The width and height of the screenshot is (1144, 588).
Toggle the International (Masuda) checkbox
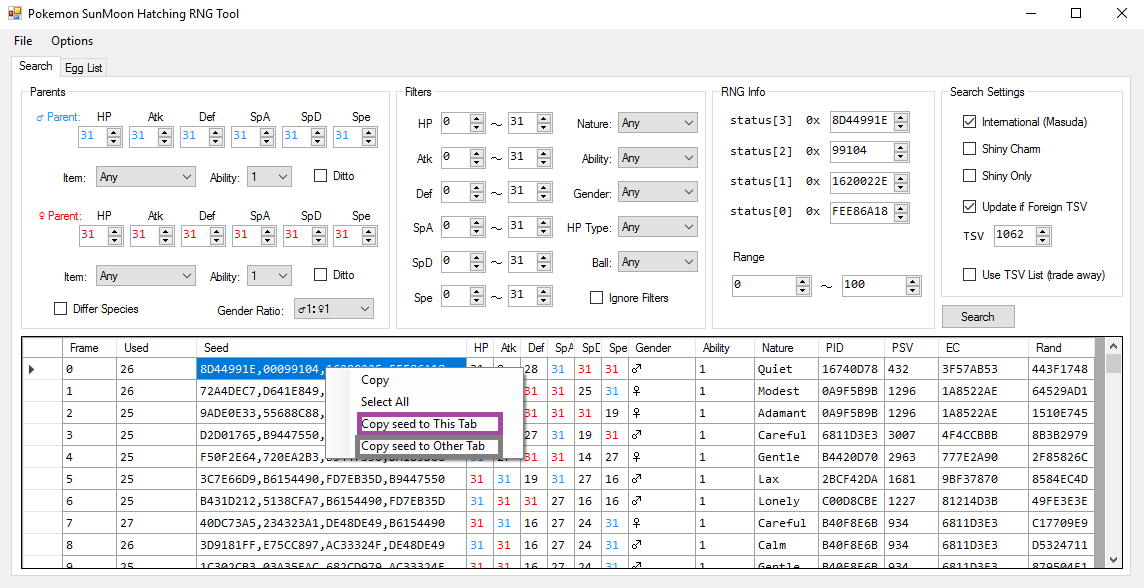[969, 122]
